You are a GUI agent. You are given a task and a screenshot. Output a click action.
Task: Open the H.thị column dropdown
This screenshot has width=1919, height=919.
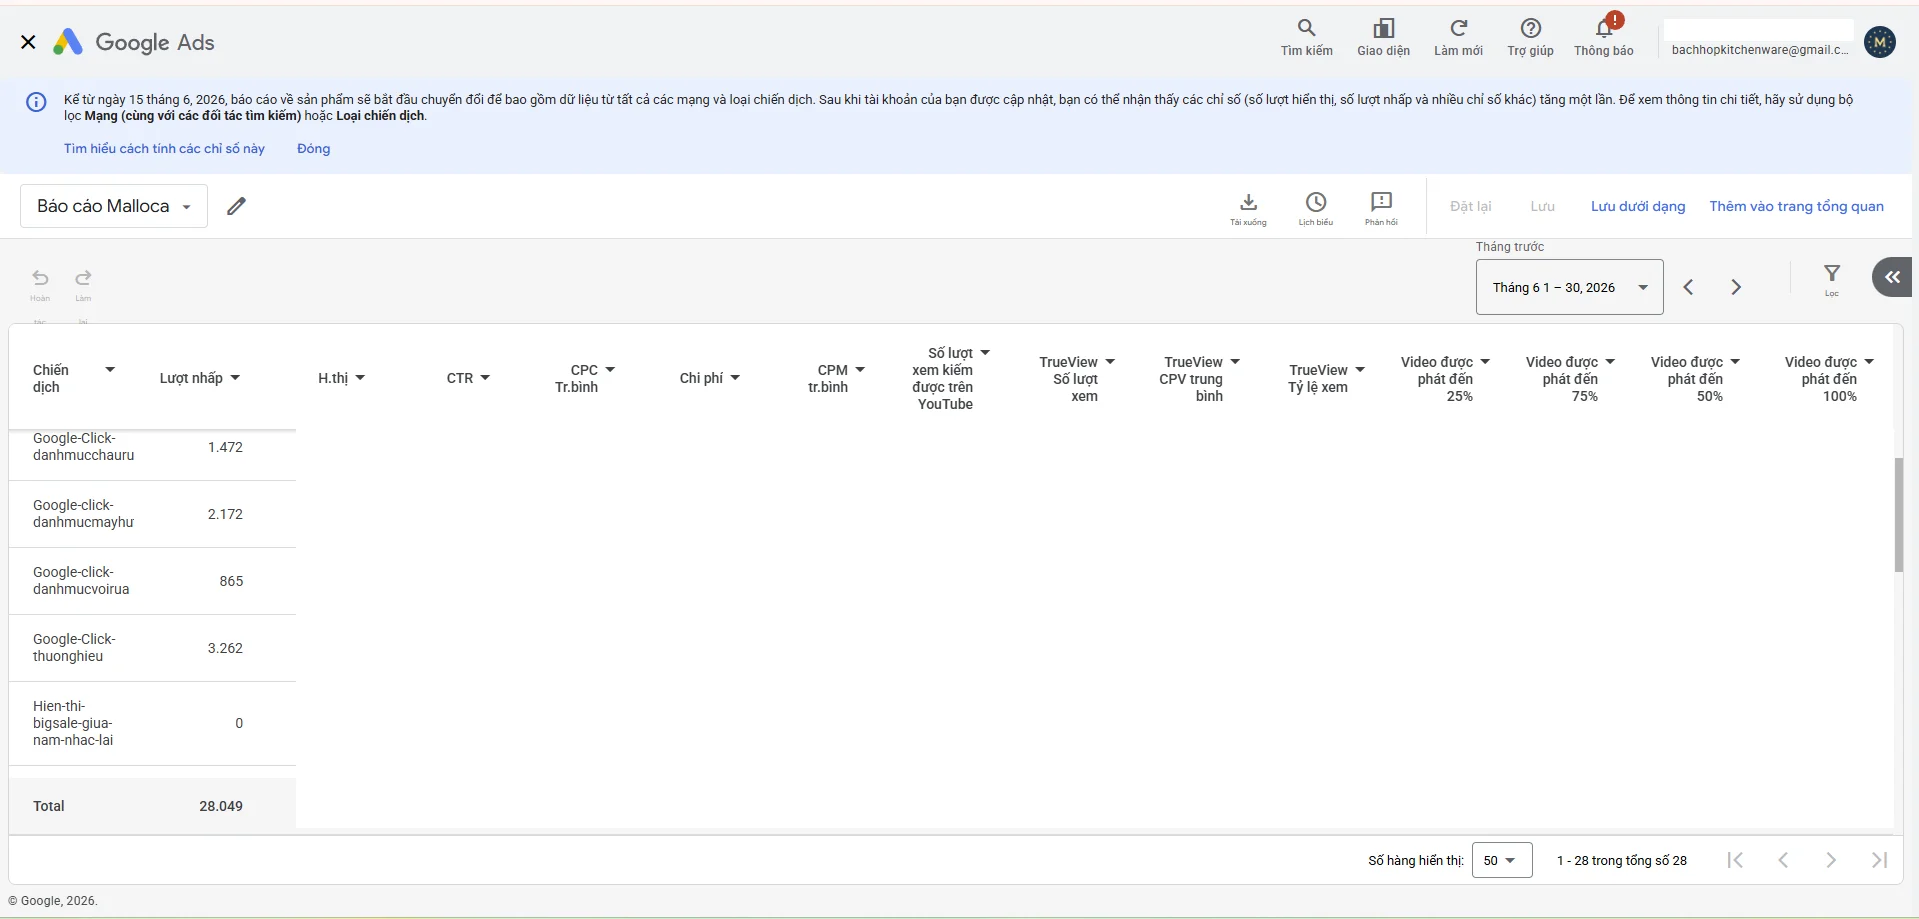360,378
